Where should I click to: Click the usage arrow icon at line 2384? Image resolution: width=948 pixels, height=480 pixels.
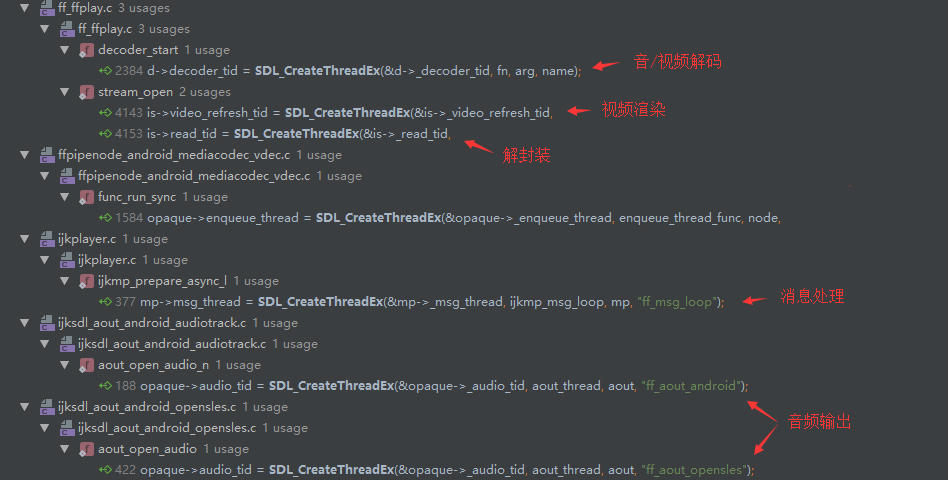pyautogui.click(x=105, y=71)
